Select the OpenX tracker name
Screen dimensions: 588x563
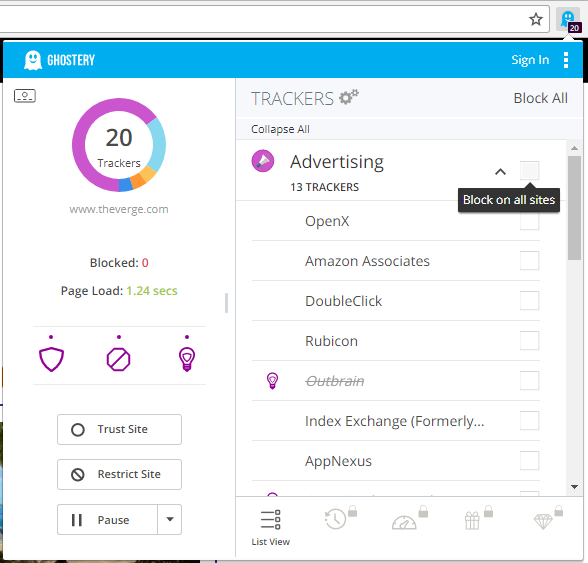[x=327, y=221]
